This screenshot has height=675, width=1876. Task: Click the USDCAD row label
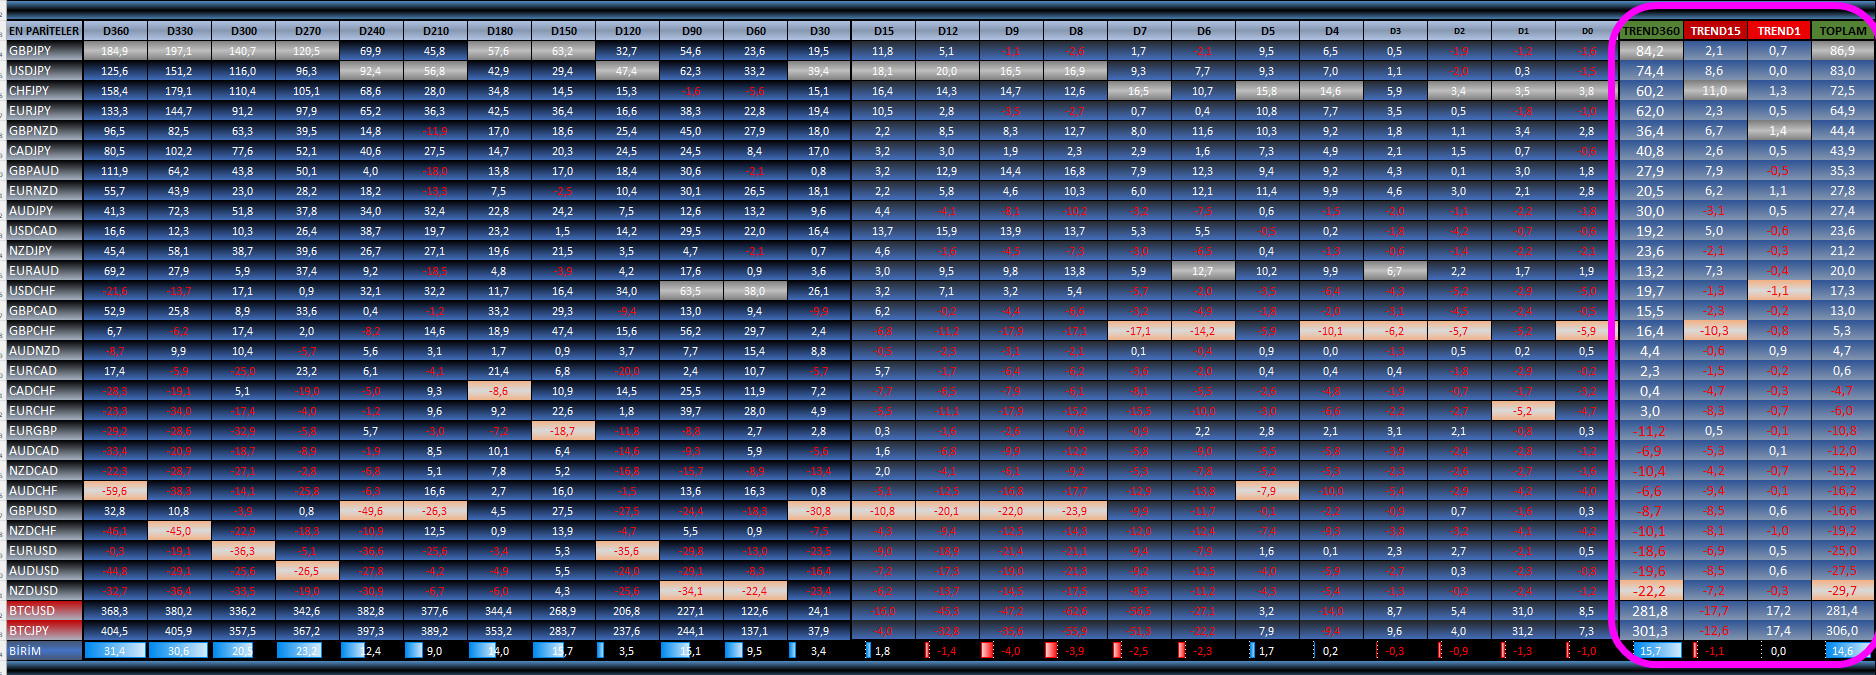pos(43,231)
